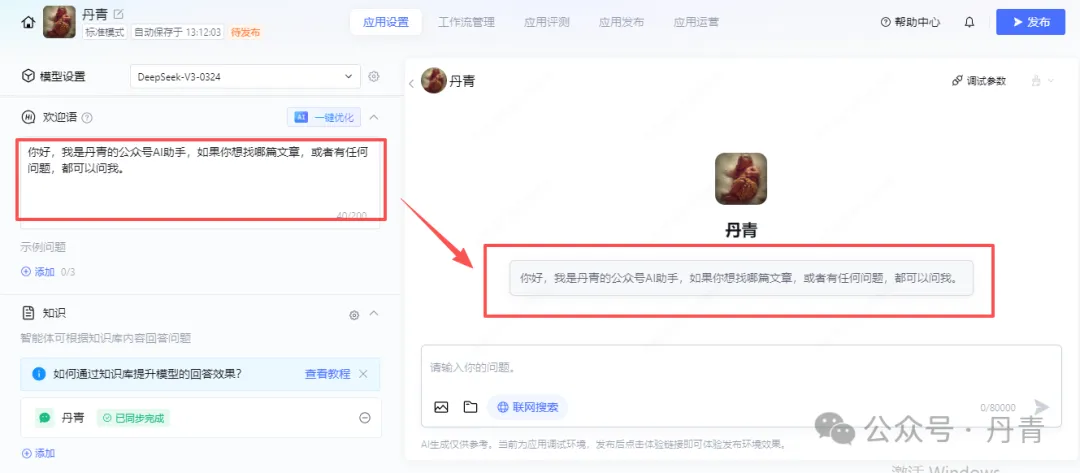Collapse the 欢迎语 section
Screen dimensions: 1080x473
point(374,117)
